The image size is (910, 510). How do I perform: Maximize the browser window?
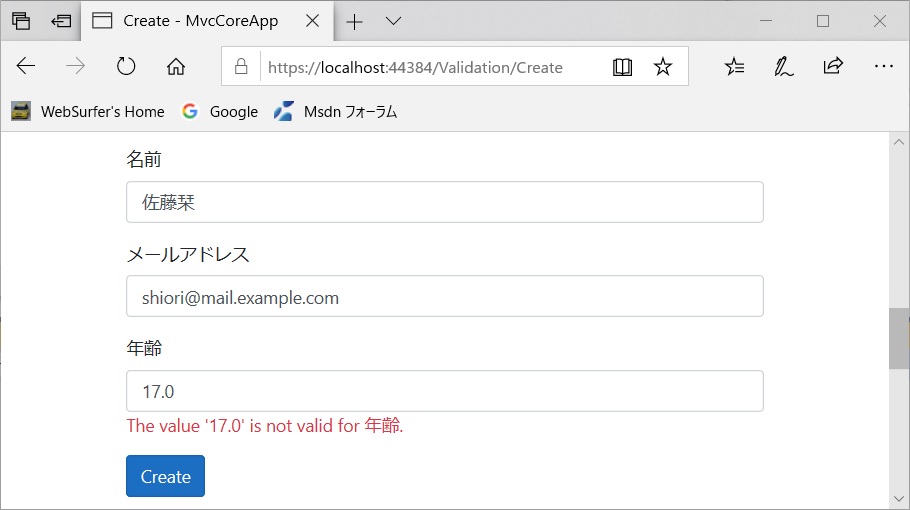pyautogui.click(x=823, y=21)
